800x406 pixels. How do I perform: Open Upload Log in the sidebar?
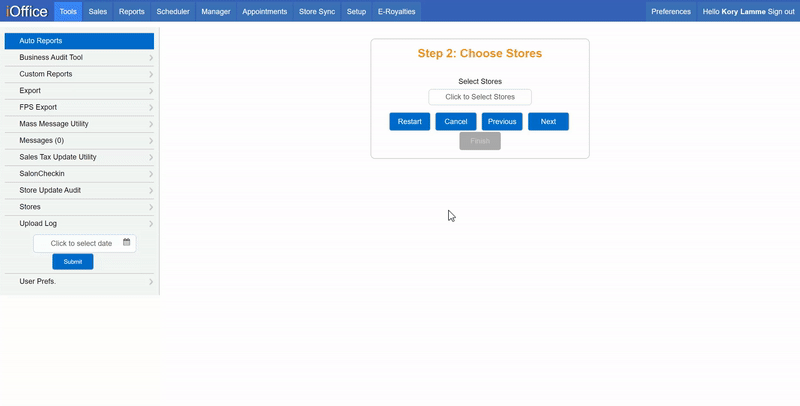tap(79, 223)
